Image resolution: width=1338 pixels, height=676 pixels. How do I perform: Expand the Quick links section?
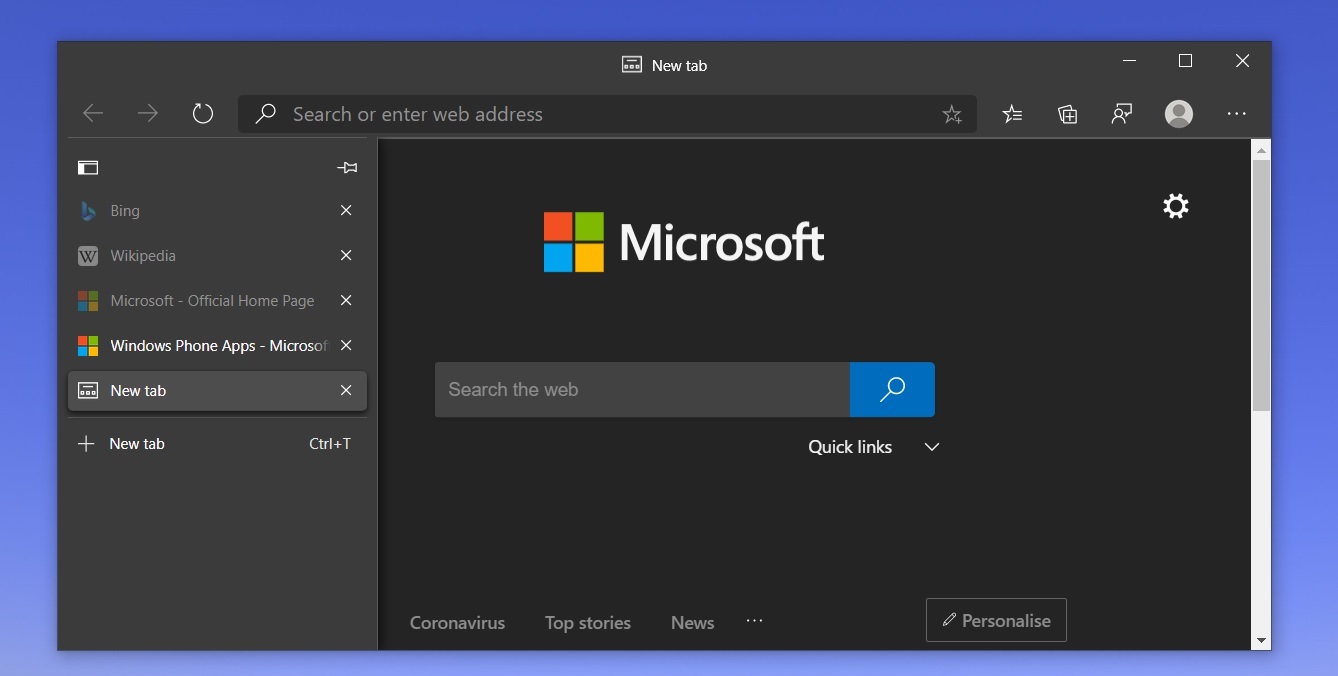(931, 447)
